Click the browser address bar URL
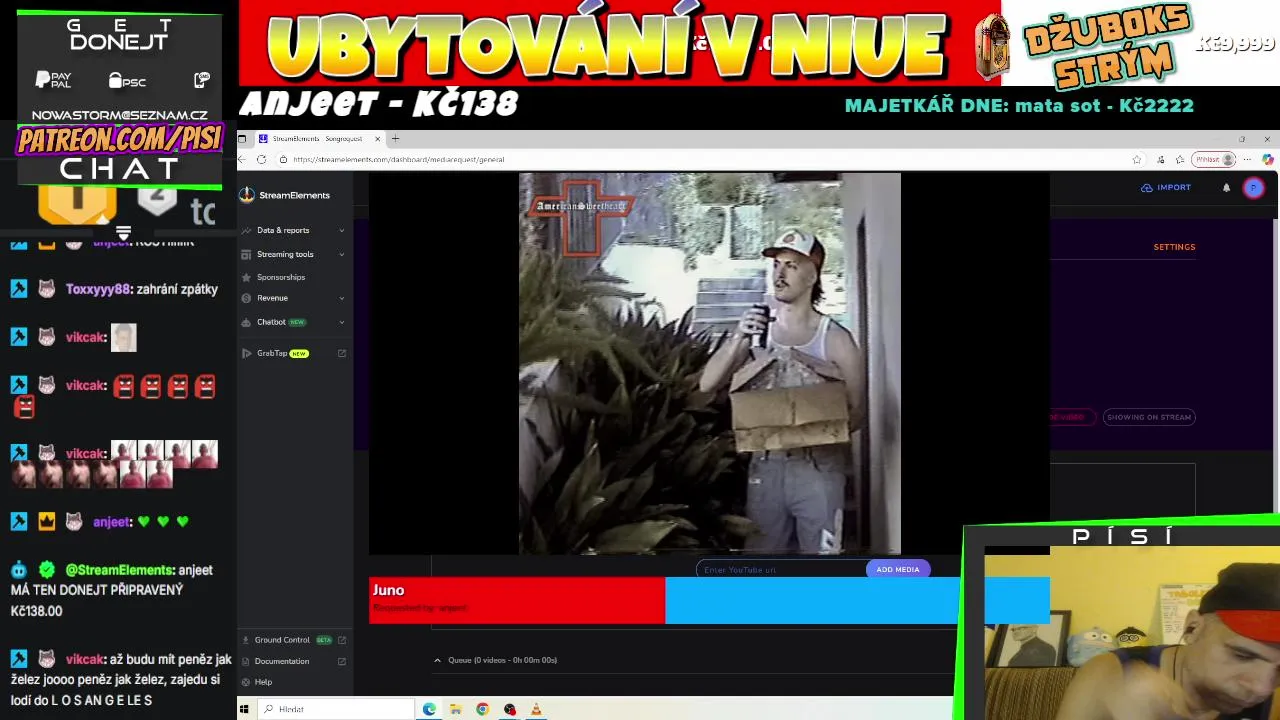Viewport: 1280px width, 720px height. click(x=399, y=159)
